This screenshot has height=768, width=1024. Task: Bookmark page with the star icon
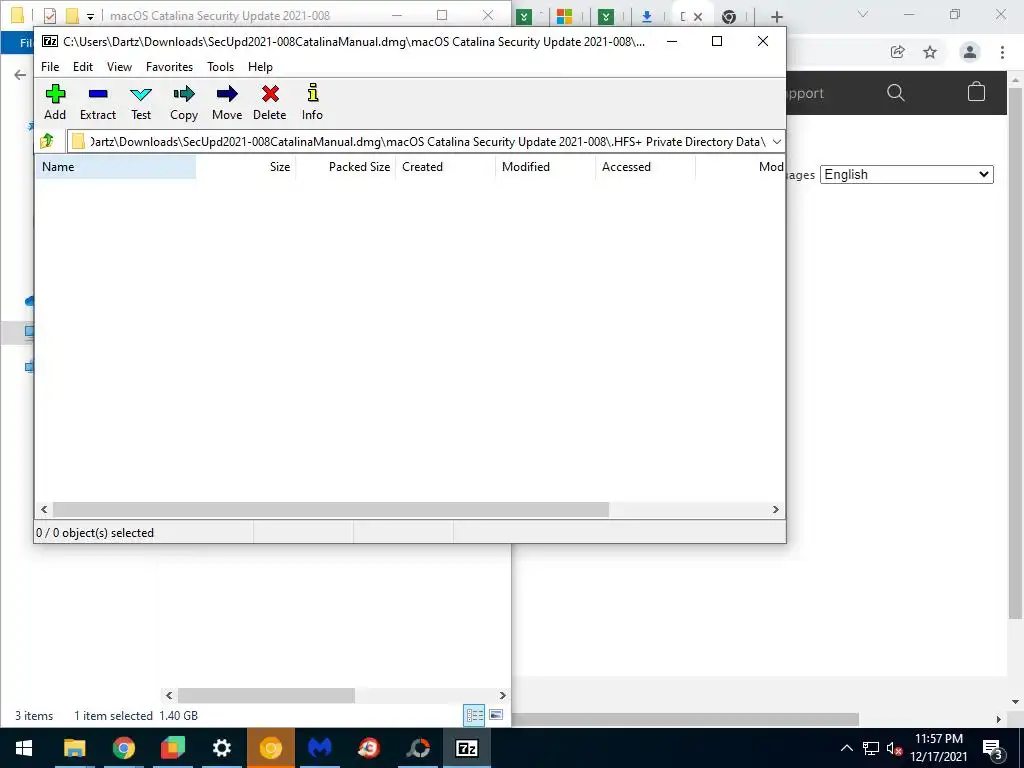click(x=930, y=52)
